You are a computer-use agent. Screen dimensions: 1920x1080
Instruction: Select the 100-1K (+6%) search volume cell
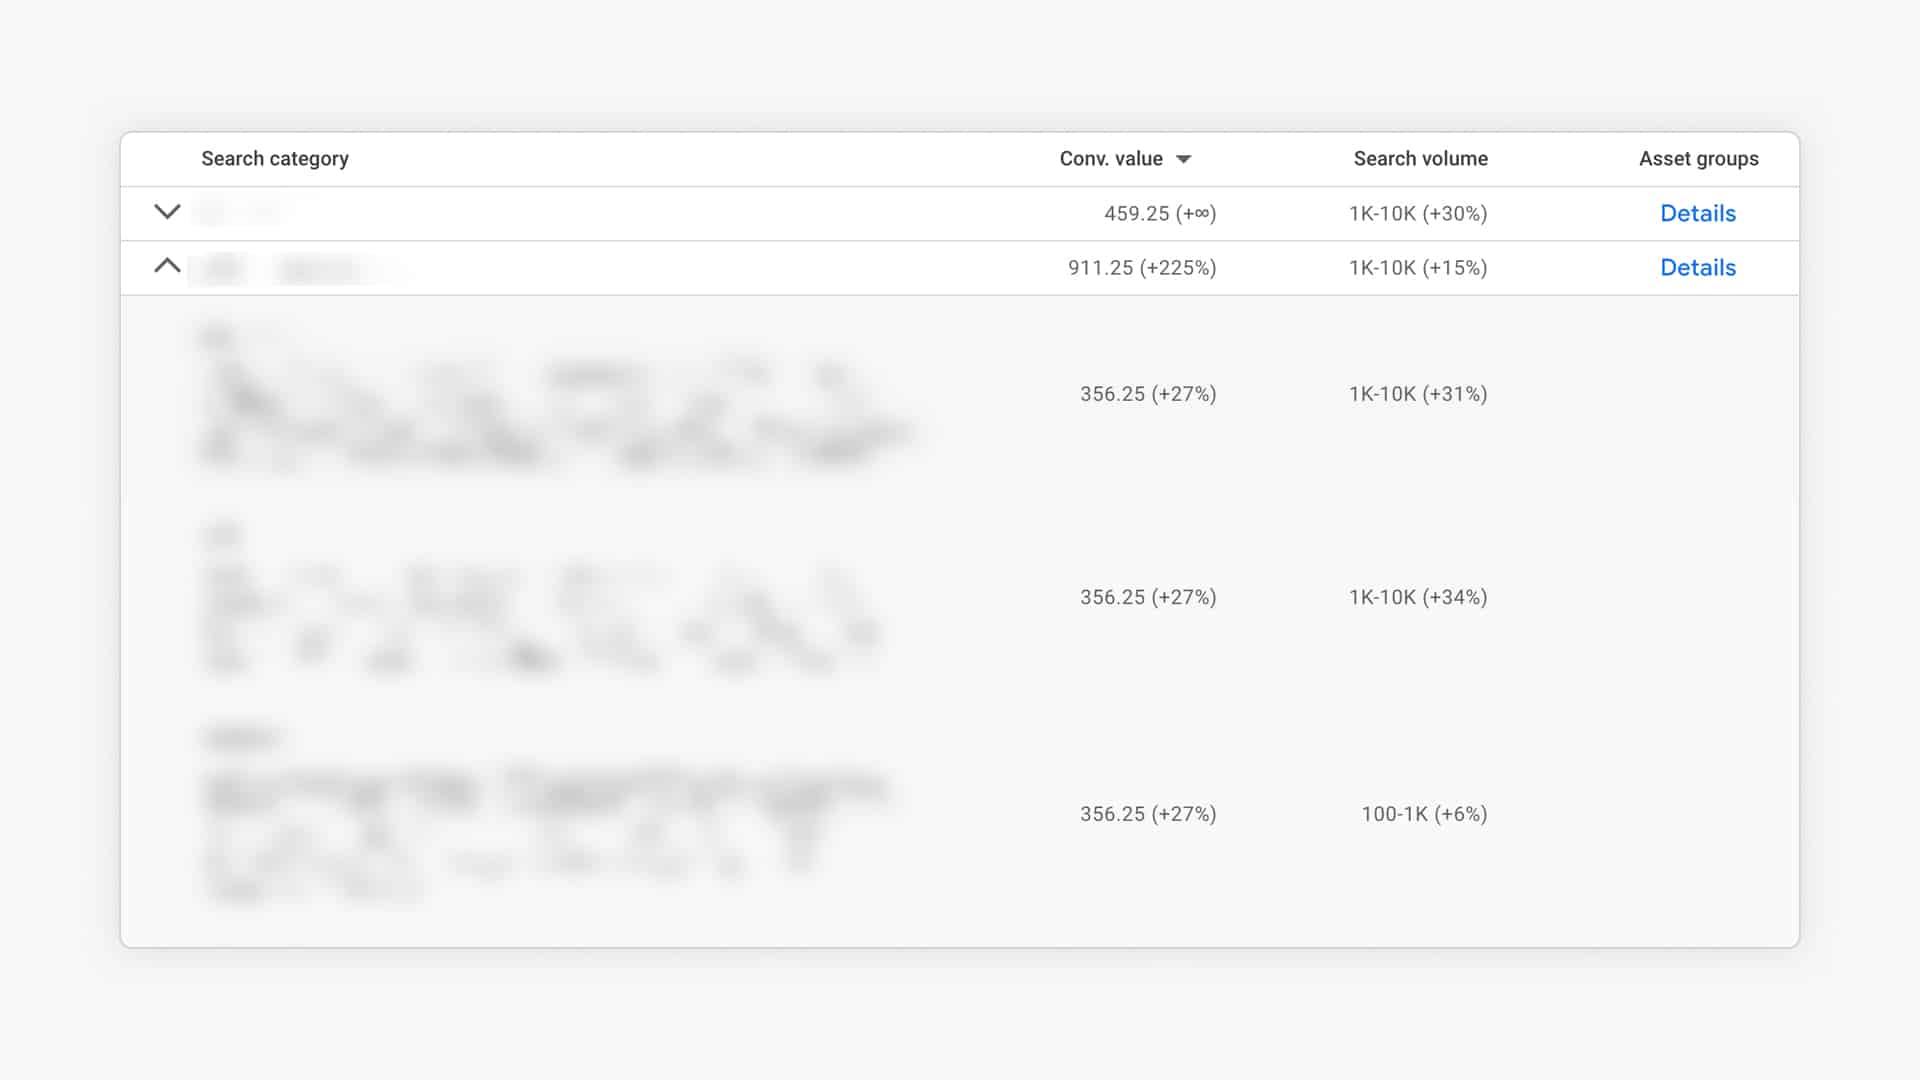[x=1424, y=814]
